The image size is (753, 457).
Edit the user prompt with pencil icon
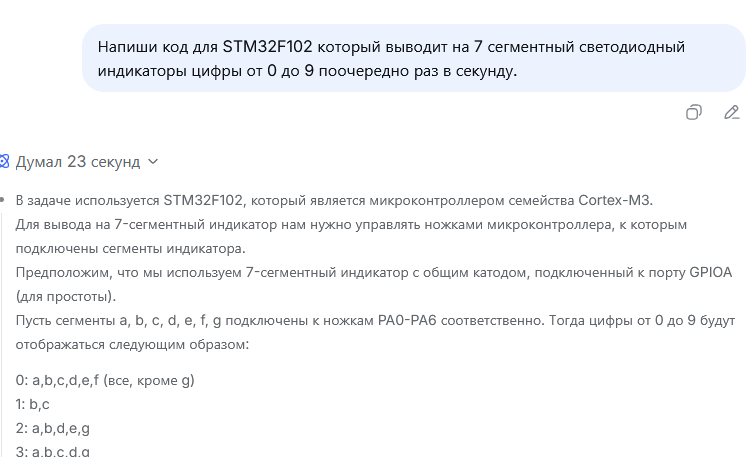coord(732,112)
